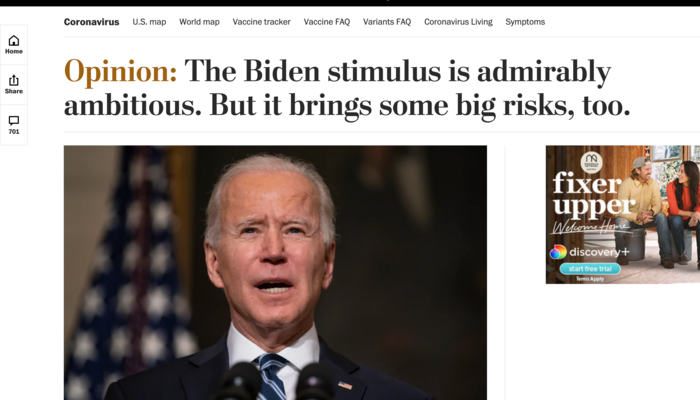Click the Biden article photo
The height and width of the screenshot is (400, 700).
[275, 272]
